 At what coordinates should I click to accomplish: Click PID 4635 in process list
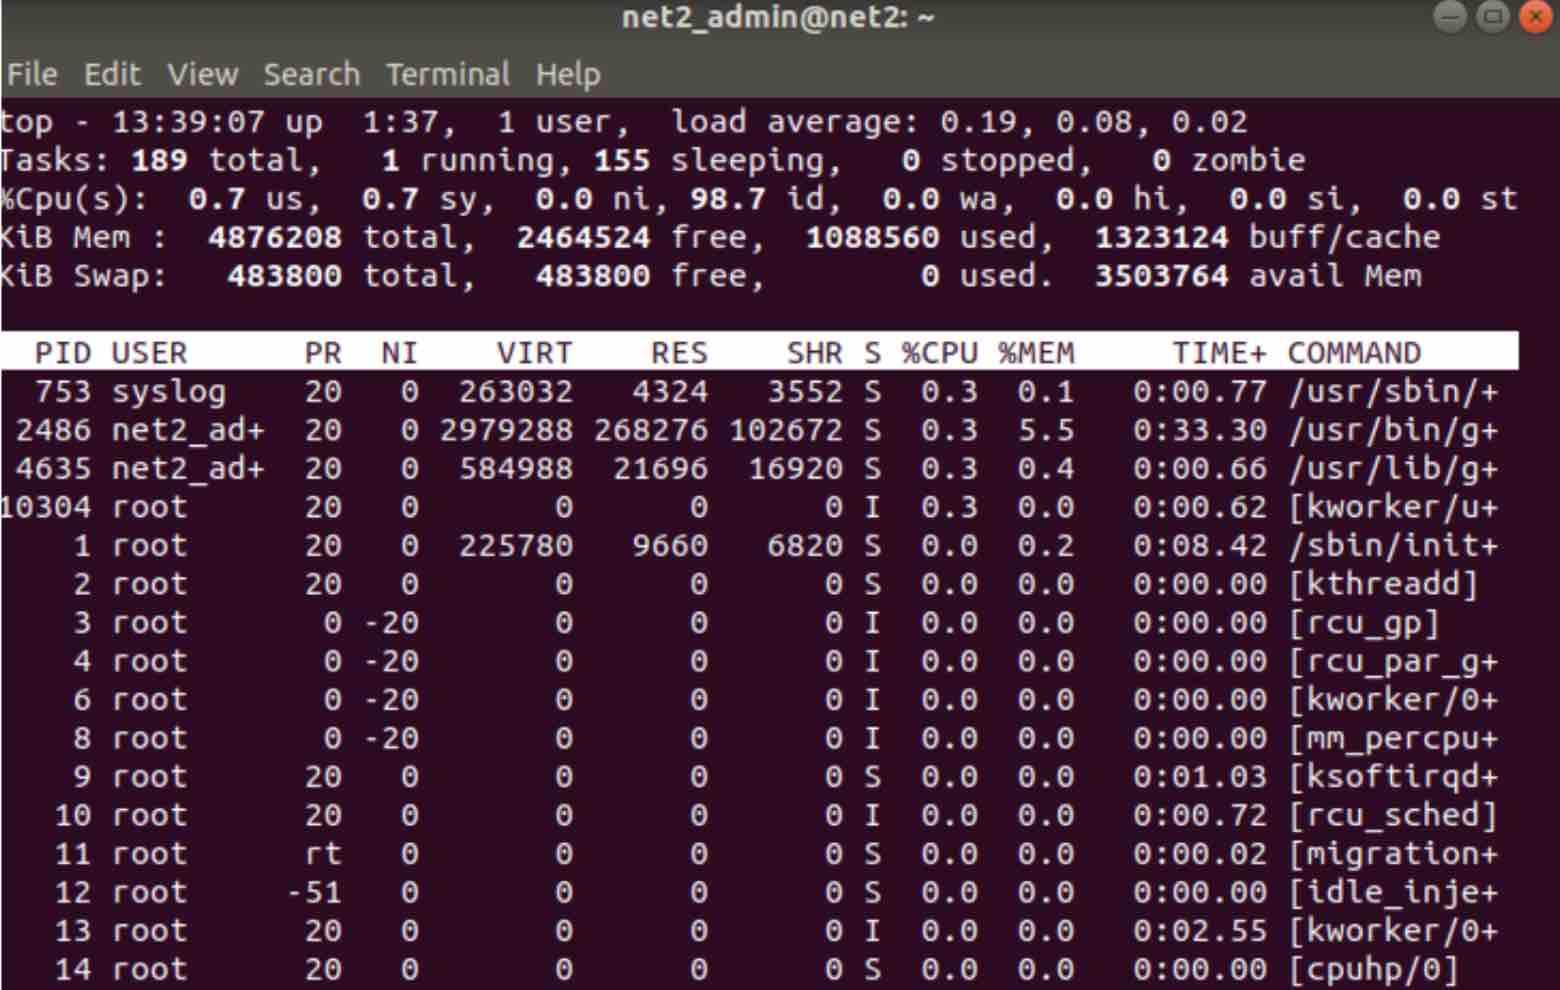pos(53,469)
